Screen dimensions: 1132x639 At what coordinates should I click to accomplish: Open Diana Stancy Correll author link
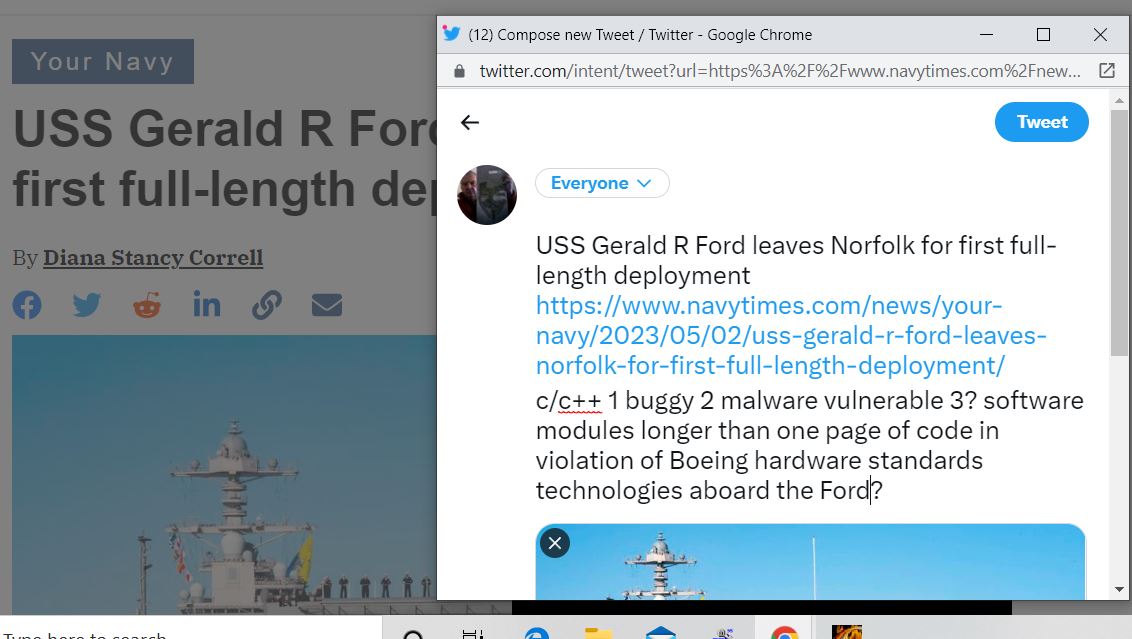pos(153,258)
